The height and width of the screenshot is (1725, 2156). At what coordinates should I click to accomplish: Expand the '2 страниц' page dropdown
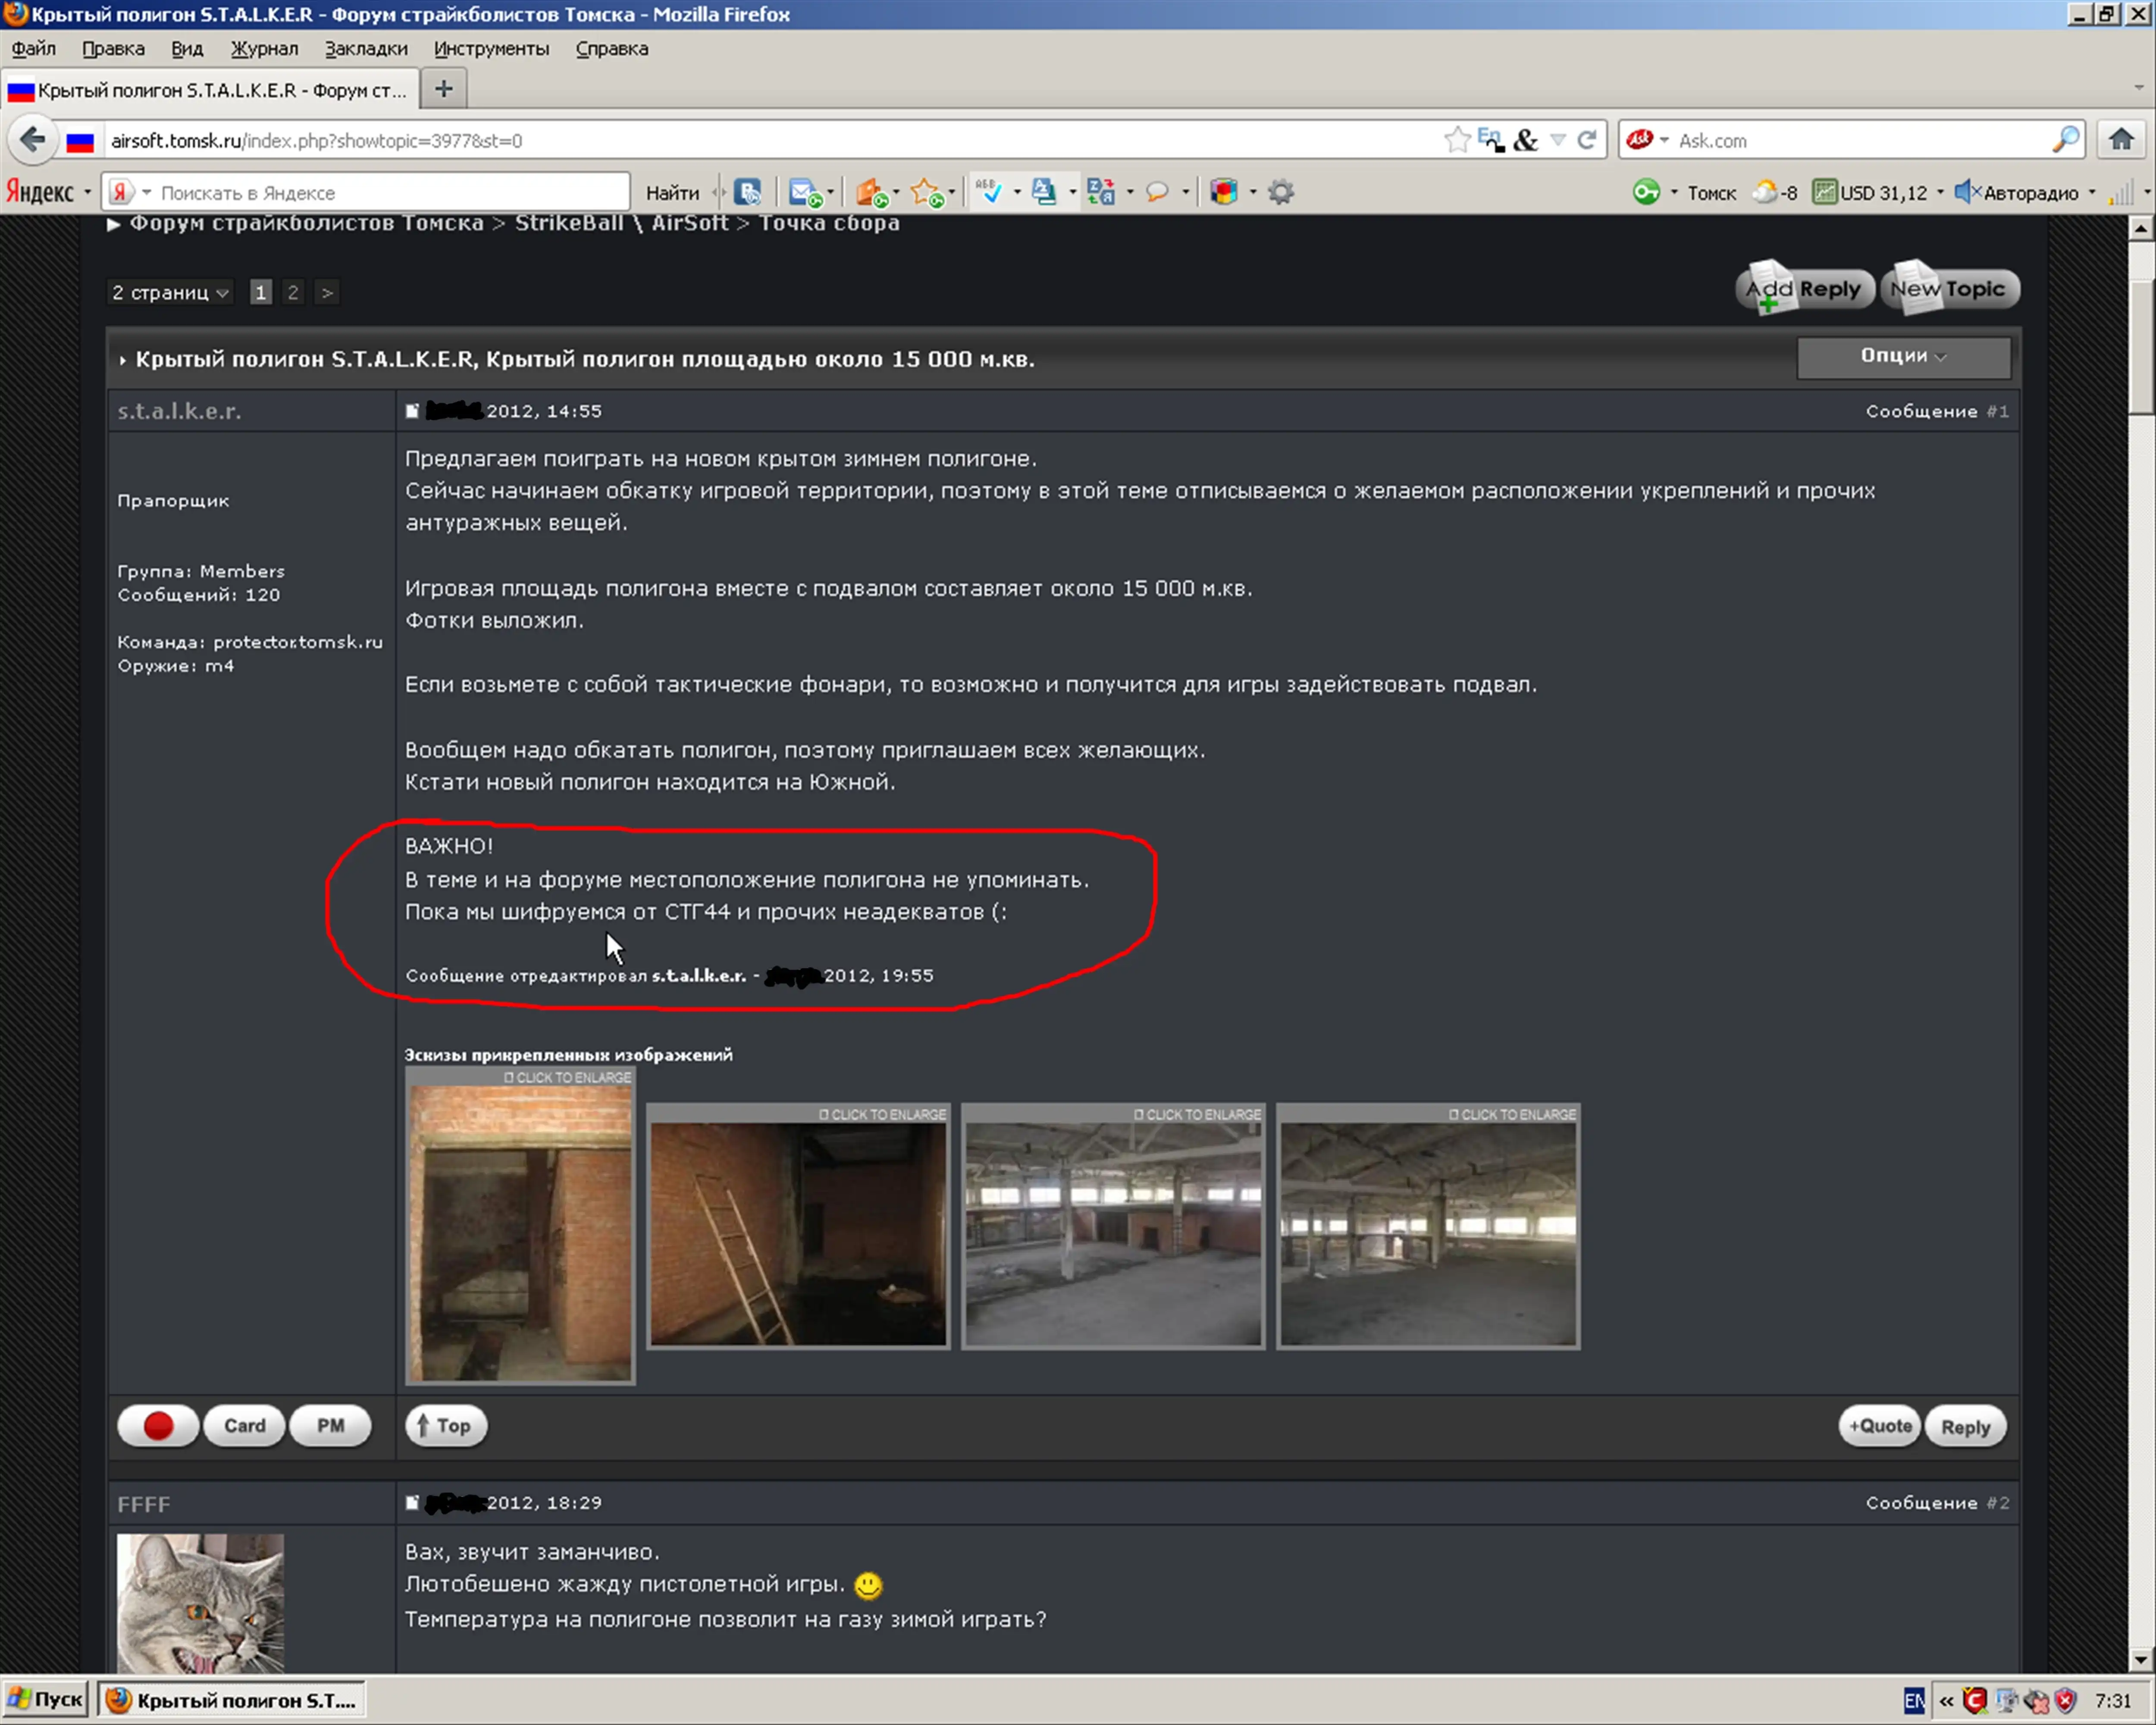pos(170,292)
